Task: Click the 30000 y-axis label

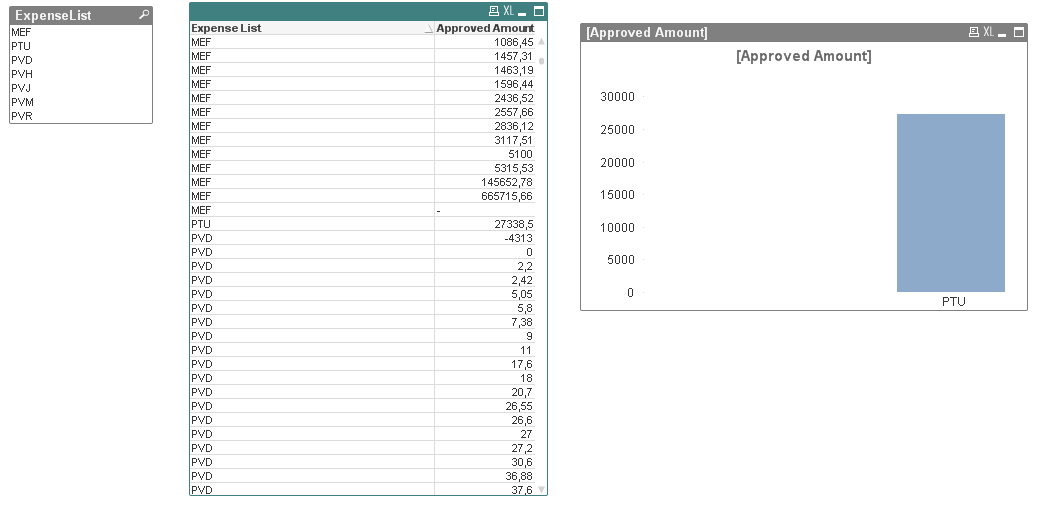Action: tap(617, 96)
